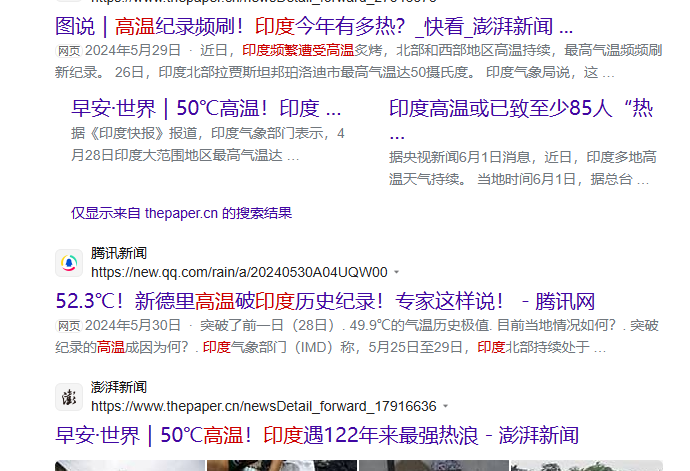The width and height of the screenshot is (690, 471).
Task: Open 印度高温或已致至少85人 sub-result link
Action: (x=521, y=120)
